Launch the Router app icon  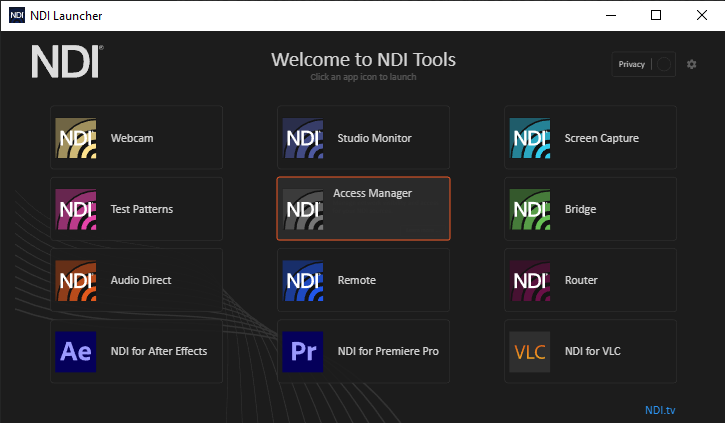[x=530, y=280]
